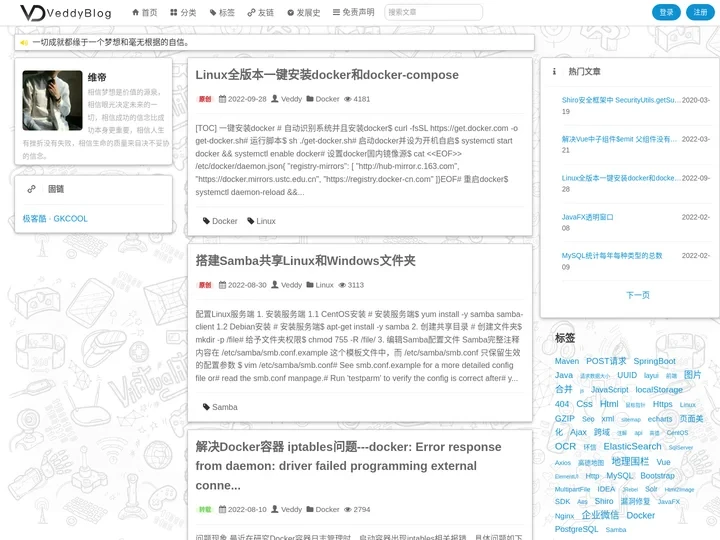
Task: Open the 免责声明 disclaimer menu item
Action: (354, 12)
